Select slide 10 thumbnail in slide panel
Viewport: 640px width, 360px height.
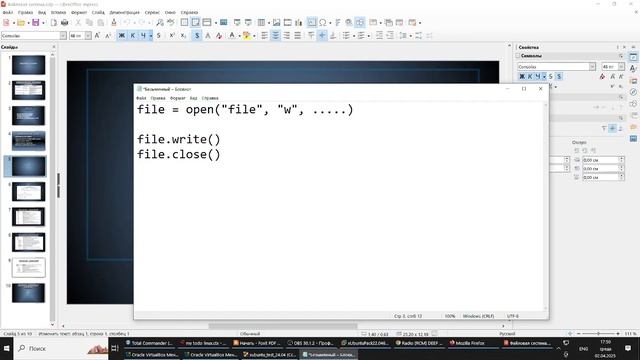pos(29,293)
